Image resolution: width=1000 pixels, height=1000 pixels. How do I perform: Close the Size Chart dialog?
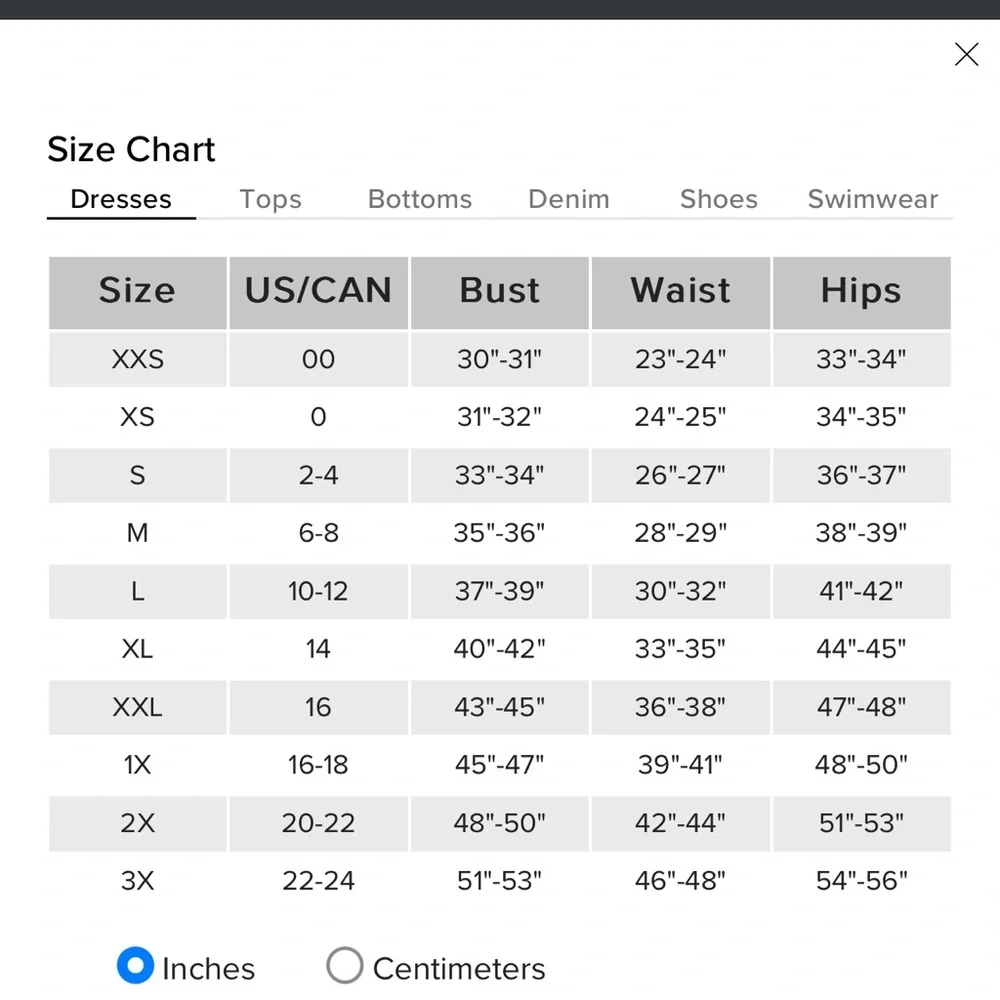pyautogui.click(x=966, y=55)
